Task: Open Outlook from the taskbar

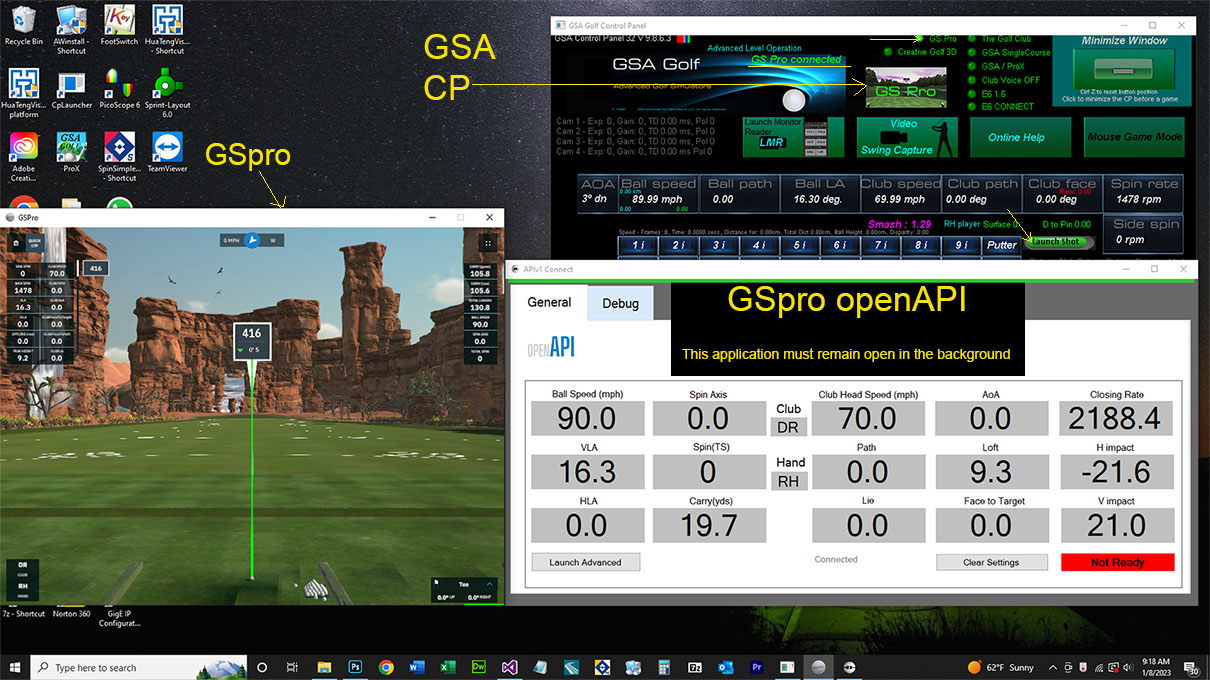Action: tap(726, 667)
